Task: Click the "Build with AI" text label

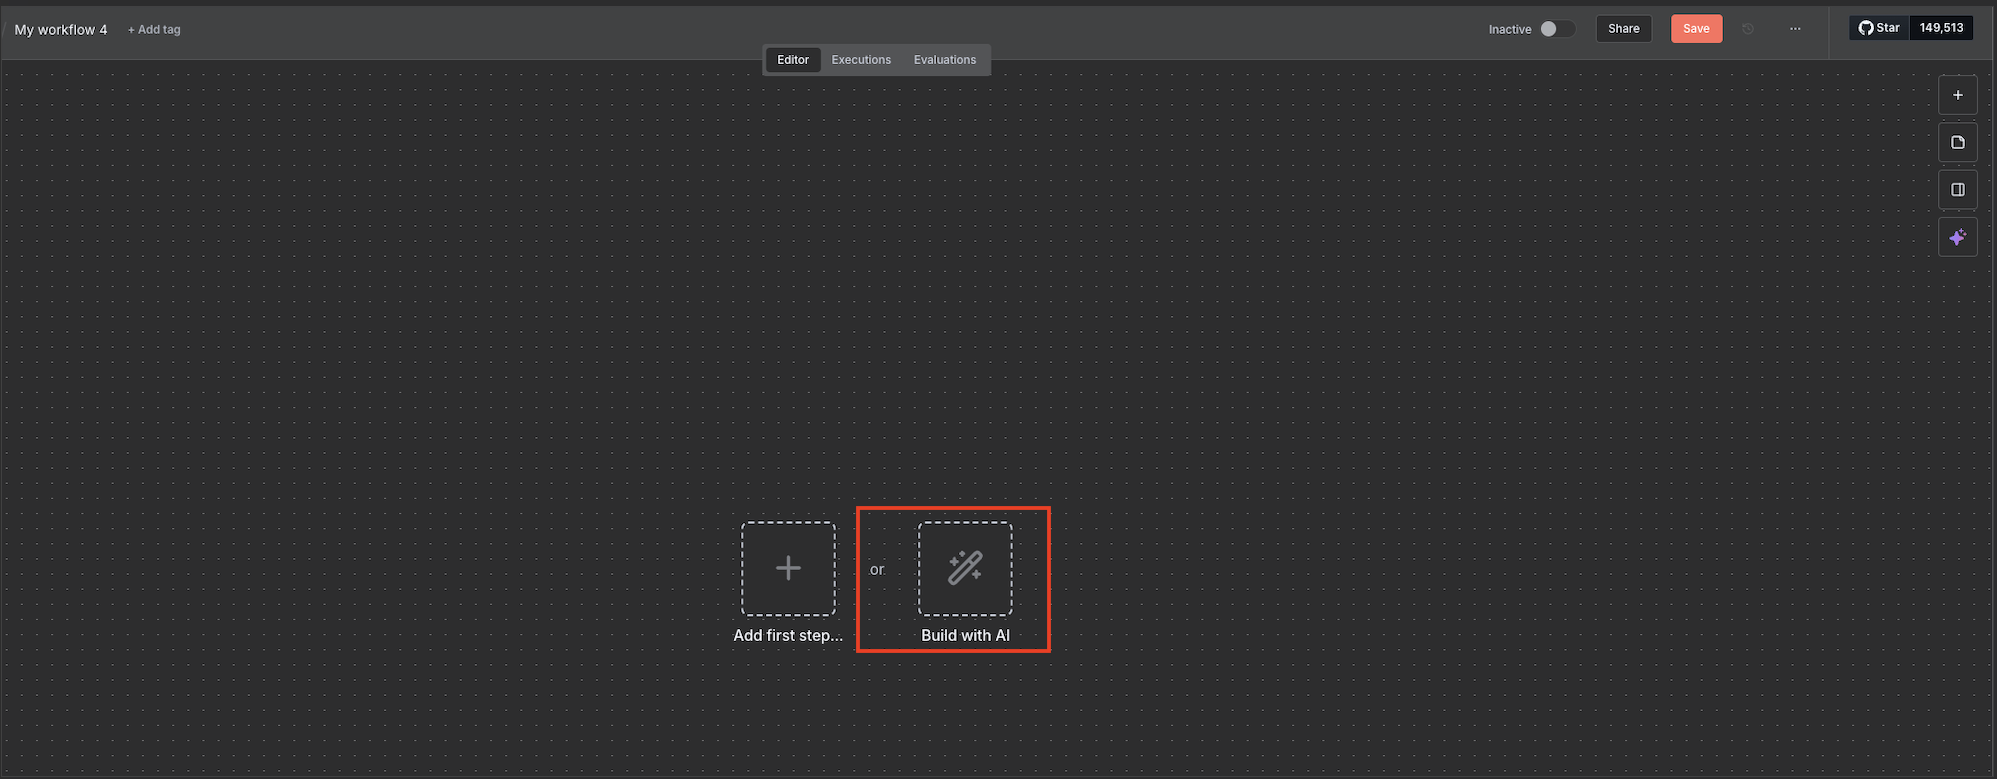Action: tap(965, 636)
